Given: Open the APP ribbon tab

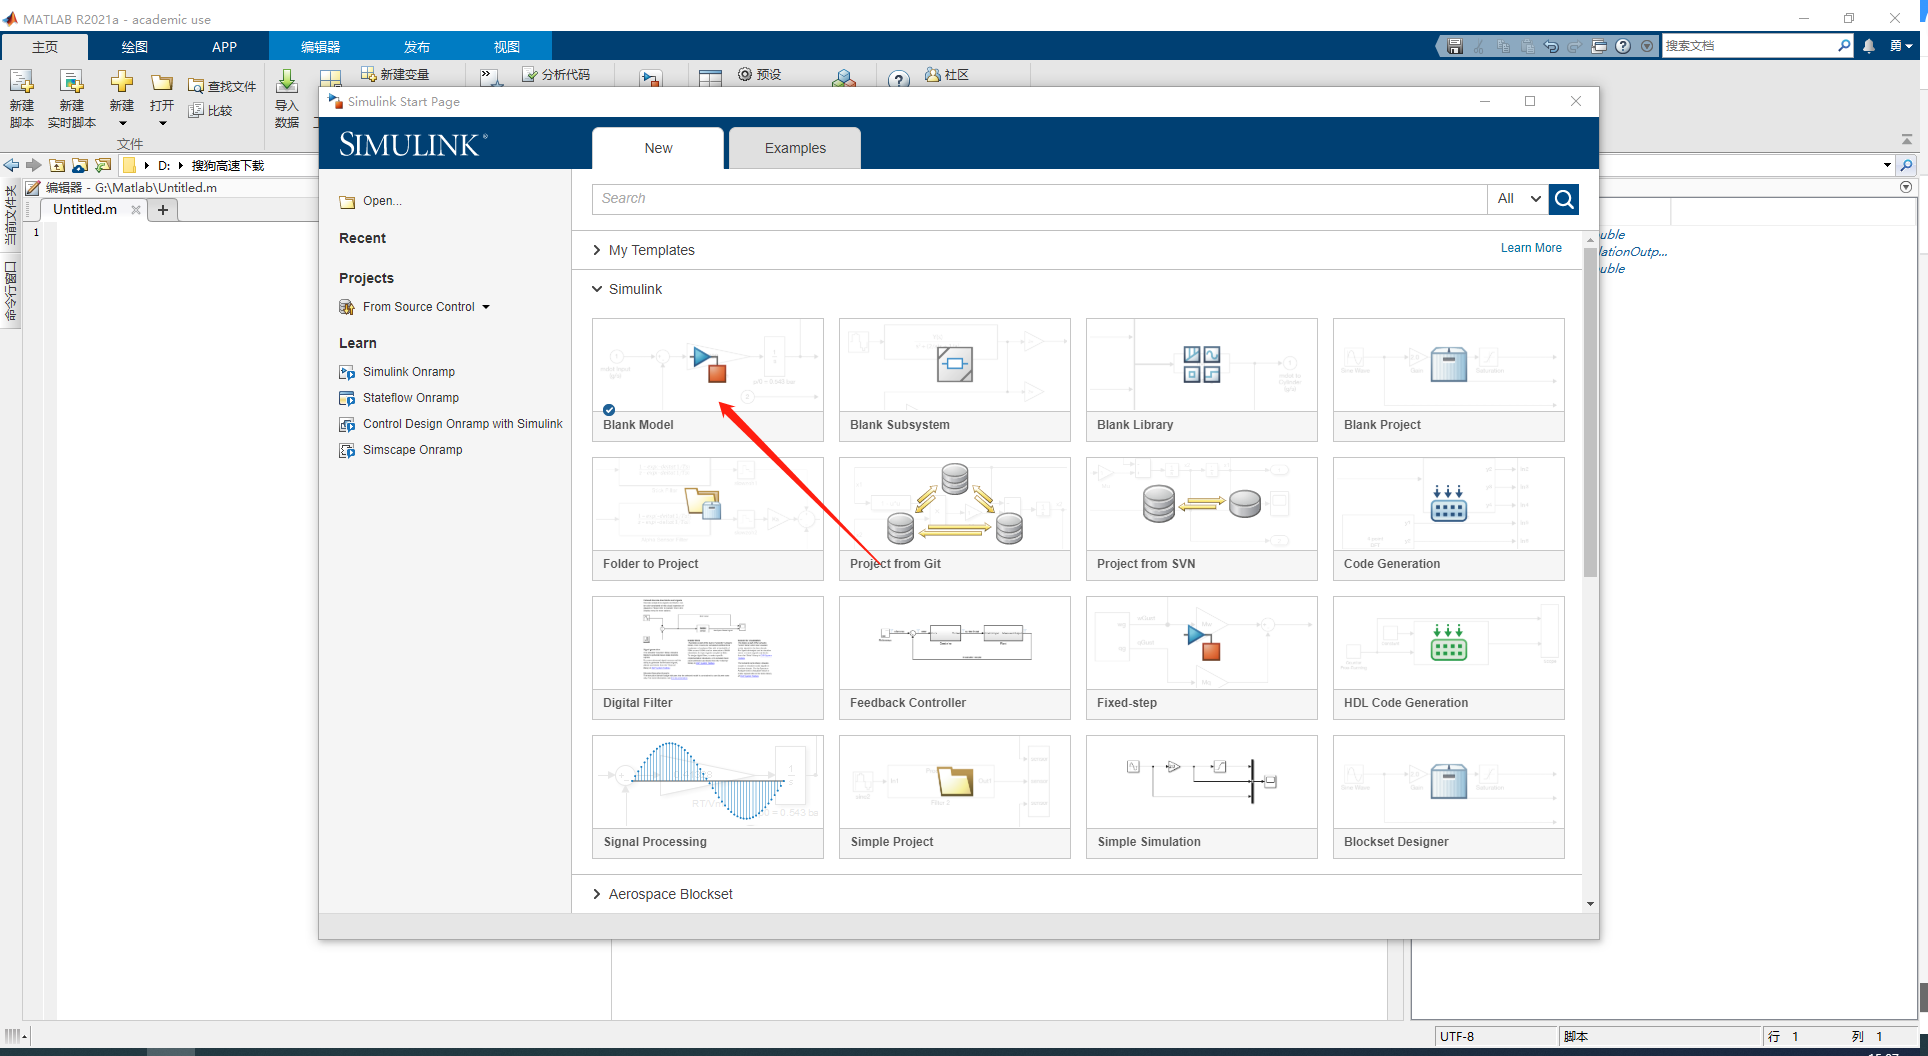Looking at the screenshot, I should (224, 47).
